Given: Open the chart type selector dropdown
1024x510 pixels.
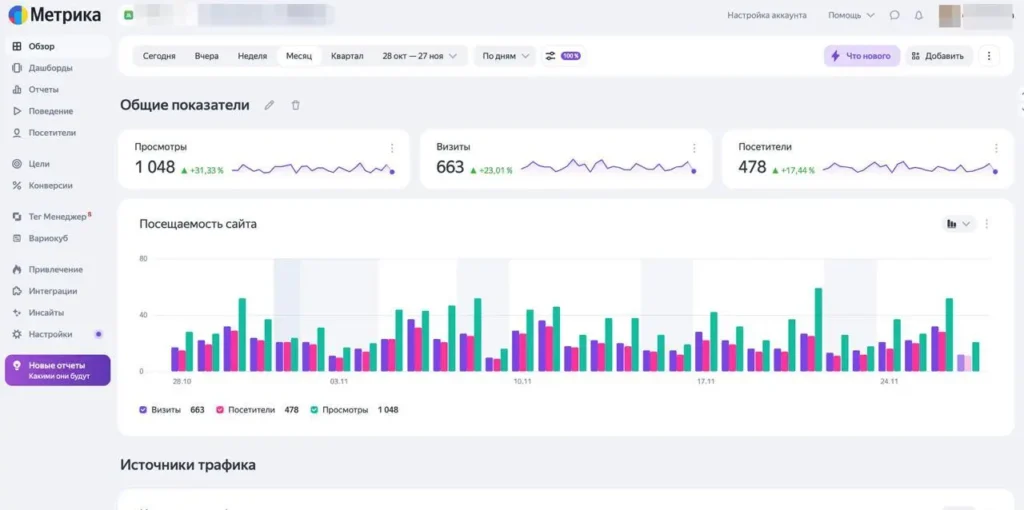Looking at the screenshot, I should (x=958, y=224).
